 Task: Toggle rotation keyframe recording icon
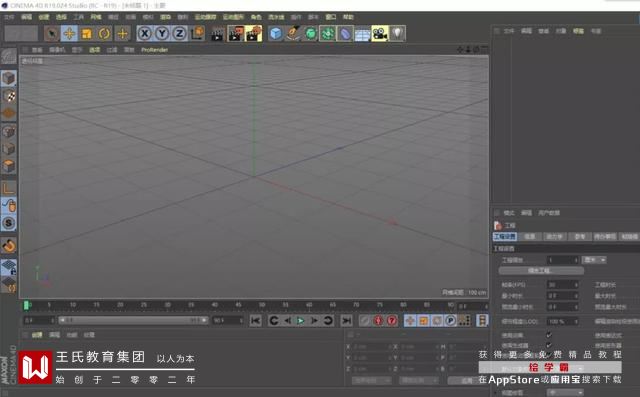(437, 321)
